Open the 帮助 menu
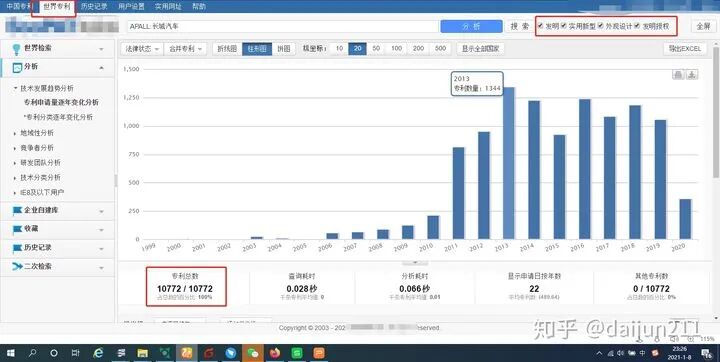The width and height of the screenshot is (720, 362). (x=199, y=6)
